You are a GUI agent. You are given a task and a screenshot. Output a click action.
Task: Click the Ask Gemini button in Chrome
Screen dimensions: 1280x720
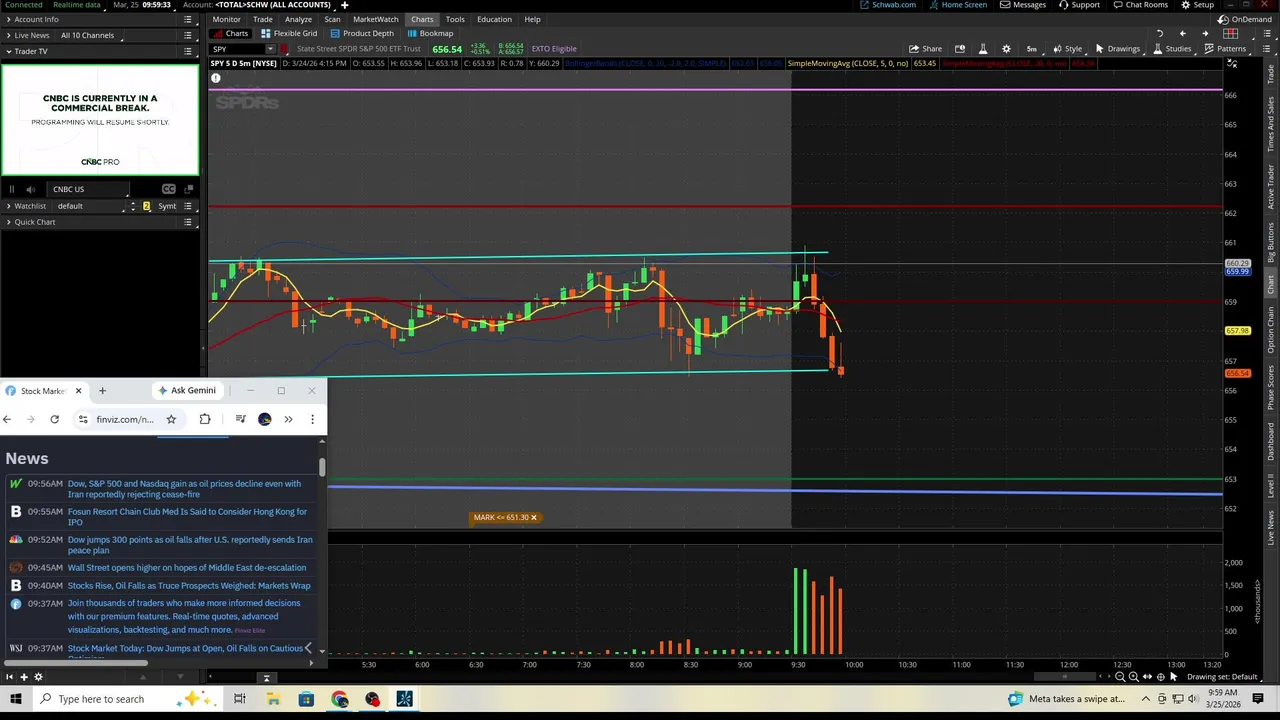(x=187, y=390)
